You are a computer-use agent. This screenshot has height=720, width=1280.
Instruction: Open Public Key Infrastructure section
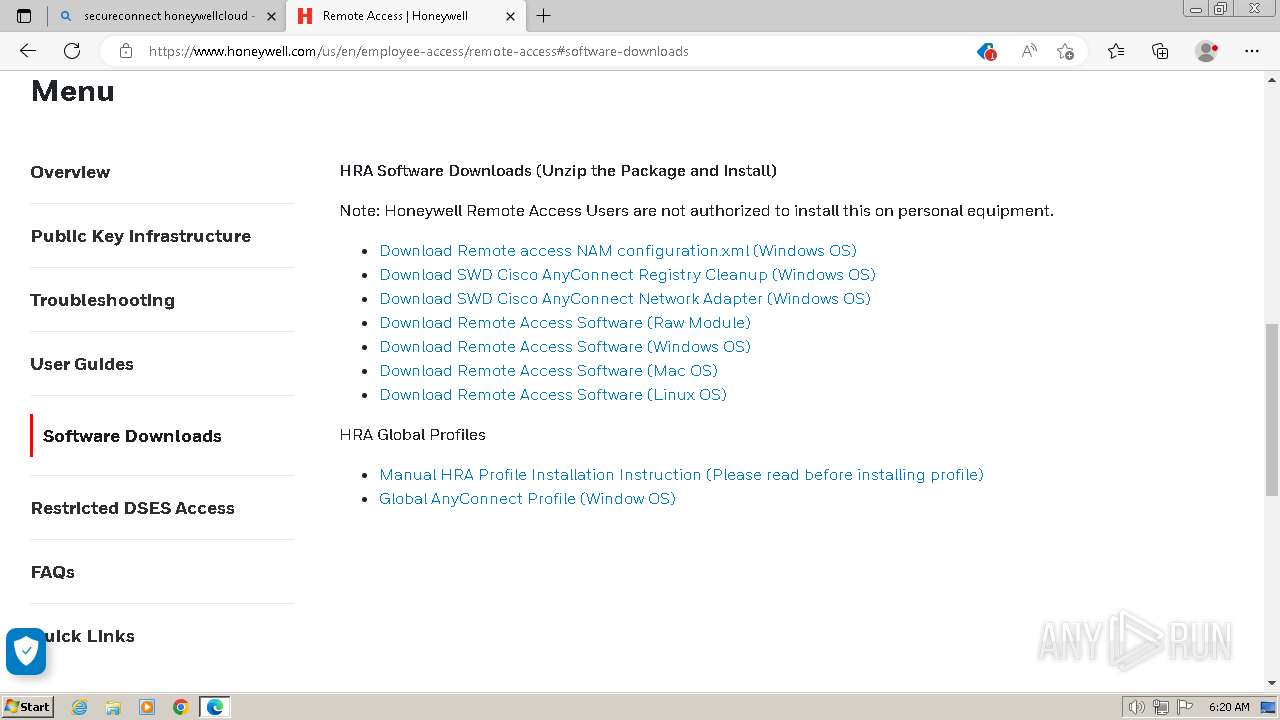click(141, 236)
